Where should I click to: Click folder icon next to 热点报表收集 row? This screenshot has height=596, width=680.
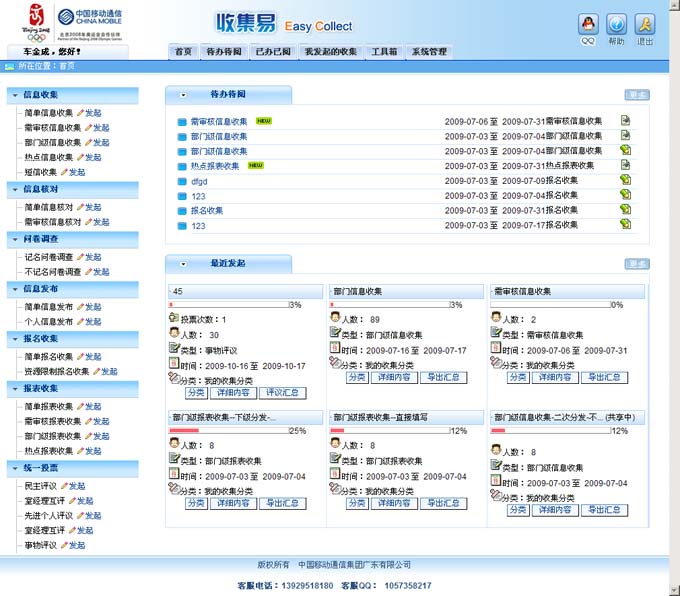pos(182,167)
